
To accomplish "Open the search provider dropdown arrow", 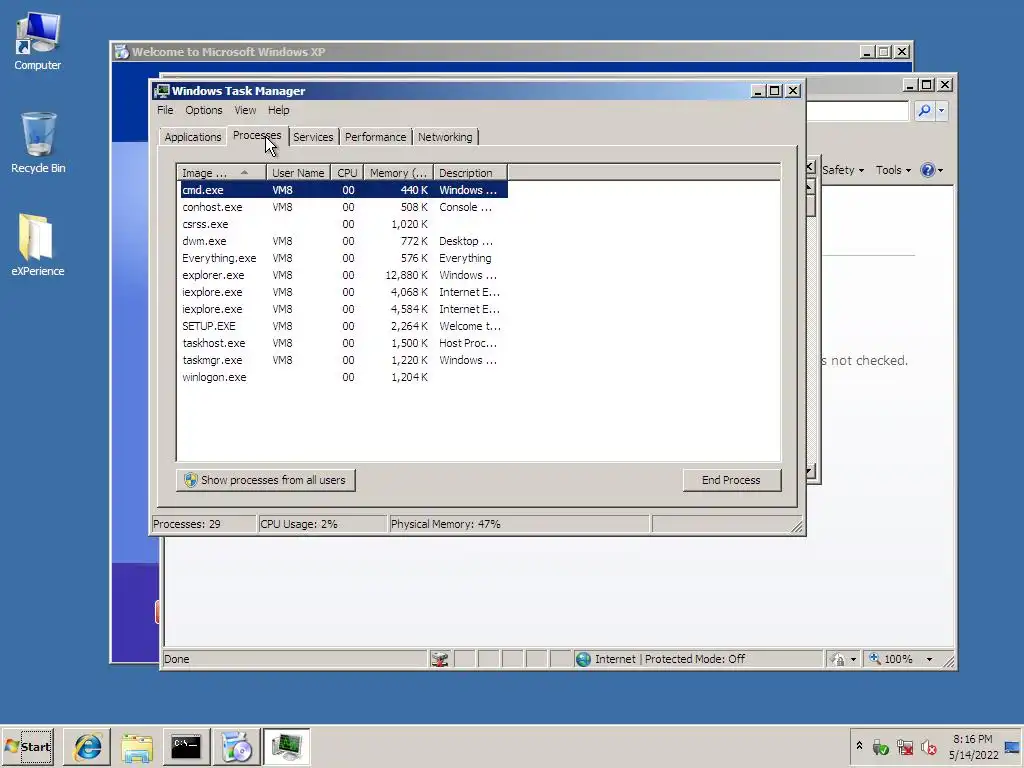I will click(941, 110).
